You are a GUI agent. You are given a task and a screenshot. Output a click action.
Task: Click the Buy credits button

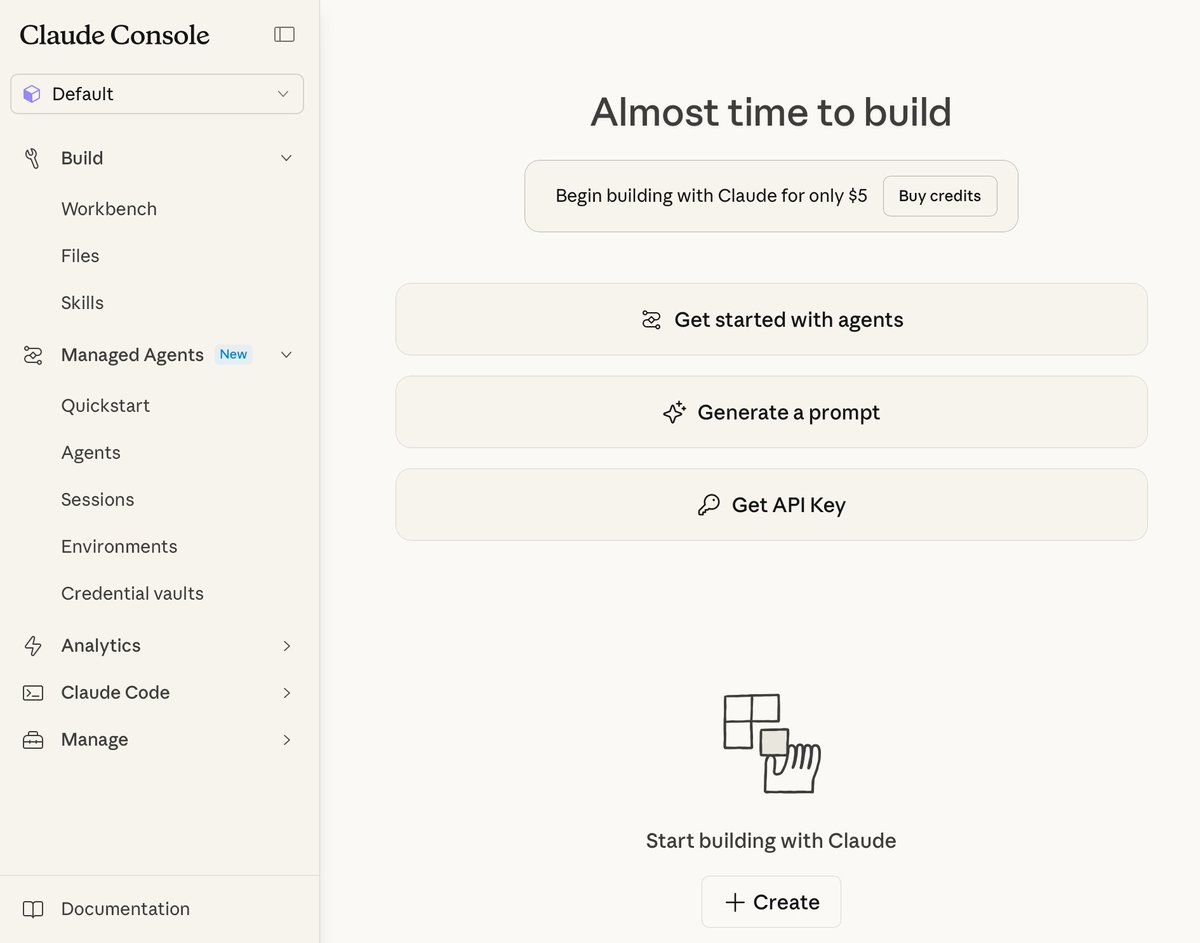point(940,196)
